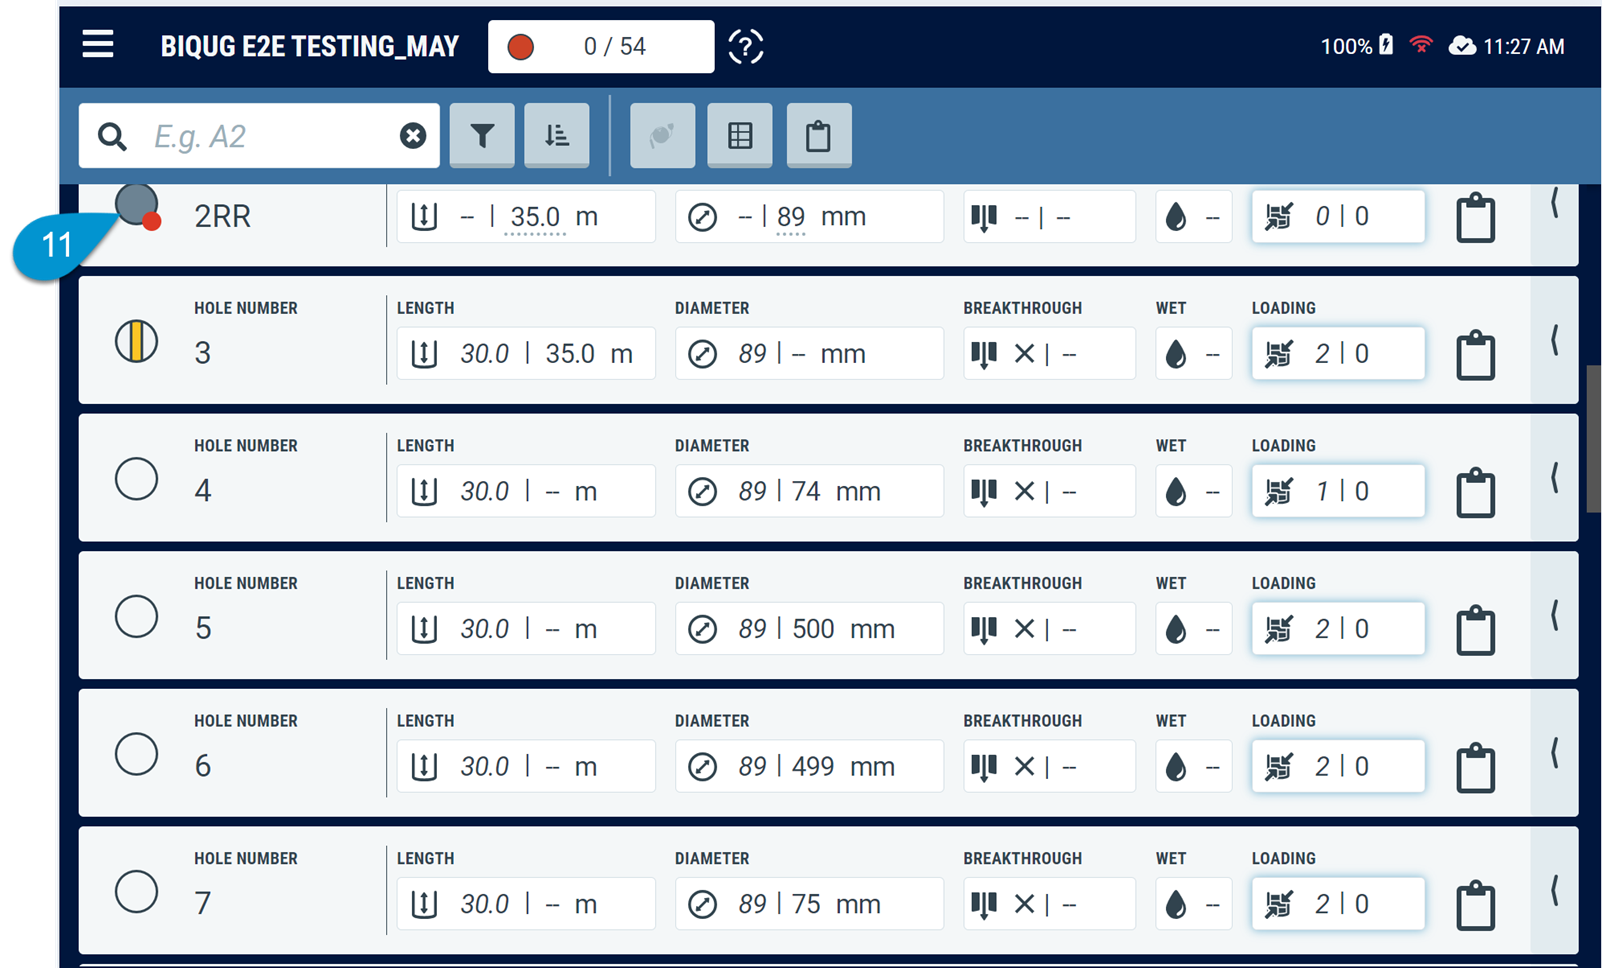Open the sort order options

click(x=557, y=136)
